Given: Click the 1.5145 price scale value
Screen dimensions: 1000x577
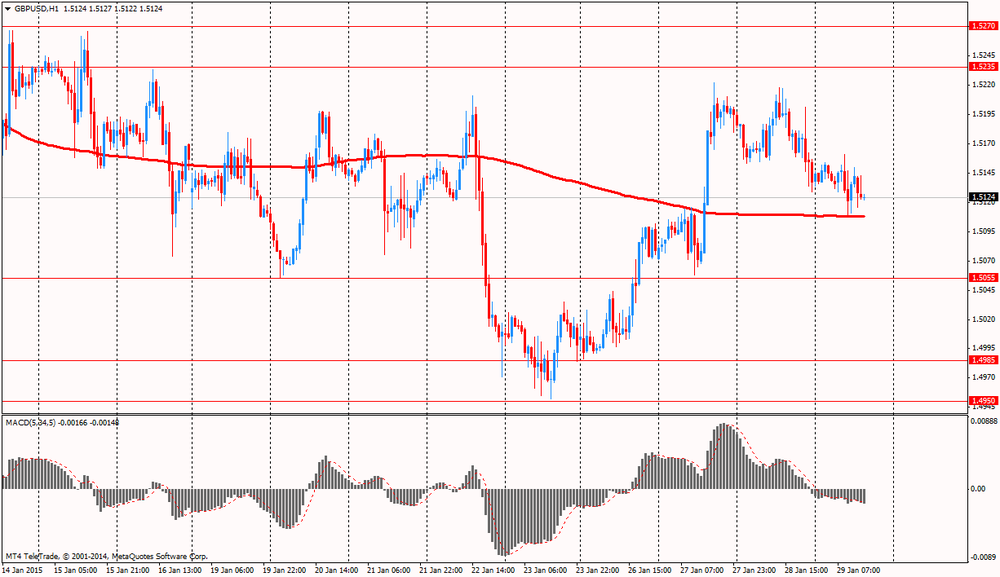Looking at the screenshot, I should point(984,173).
